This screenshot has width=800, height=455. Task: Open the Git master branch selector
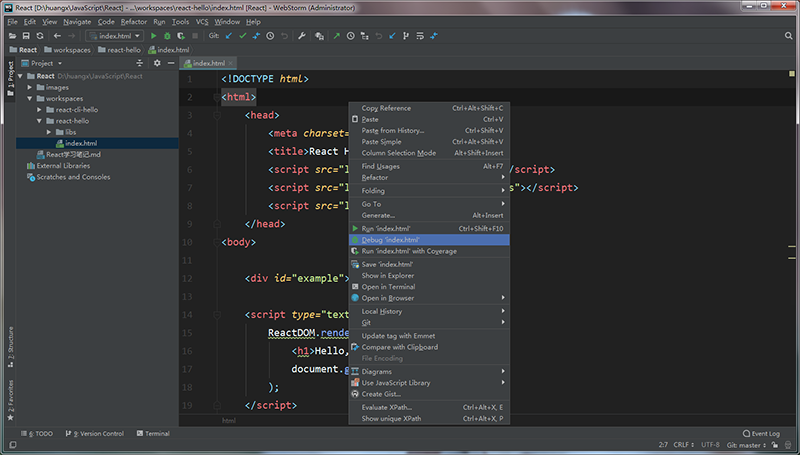click(746, 445)
